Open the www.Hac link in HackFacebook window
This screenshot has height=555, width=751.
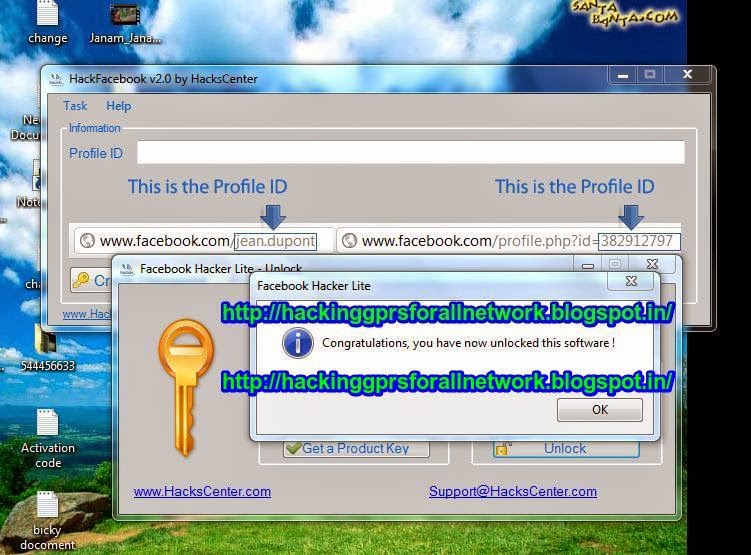(87, 314)
